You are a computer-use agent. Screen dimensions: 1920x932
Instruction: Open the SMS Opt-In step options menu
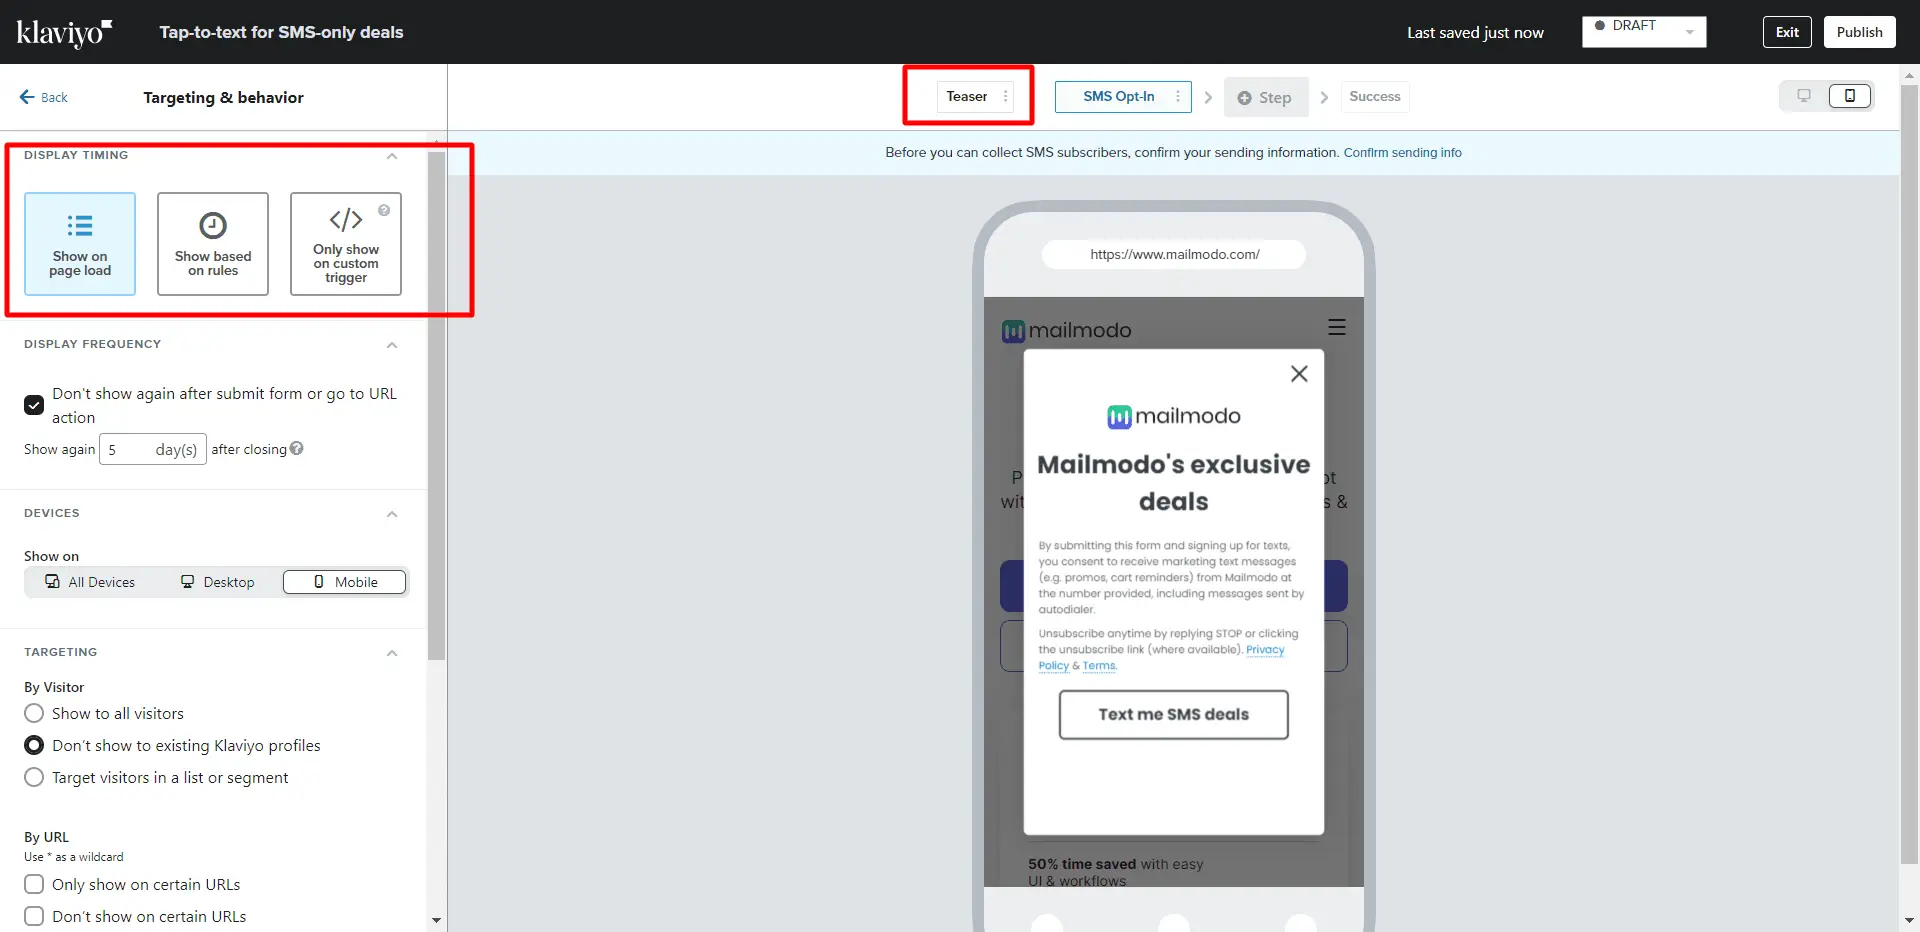(x=1178, y=96)
